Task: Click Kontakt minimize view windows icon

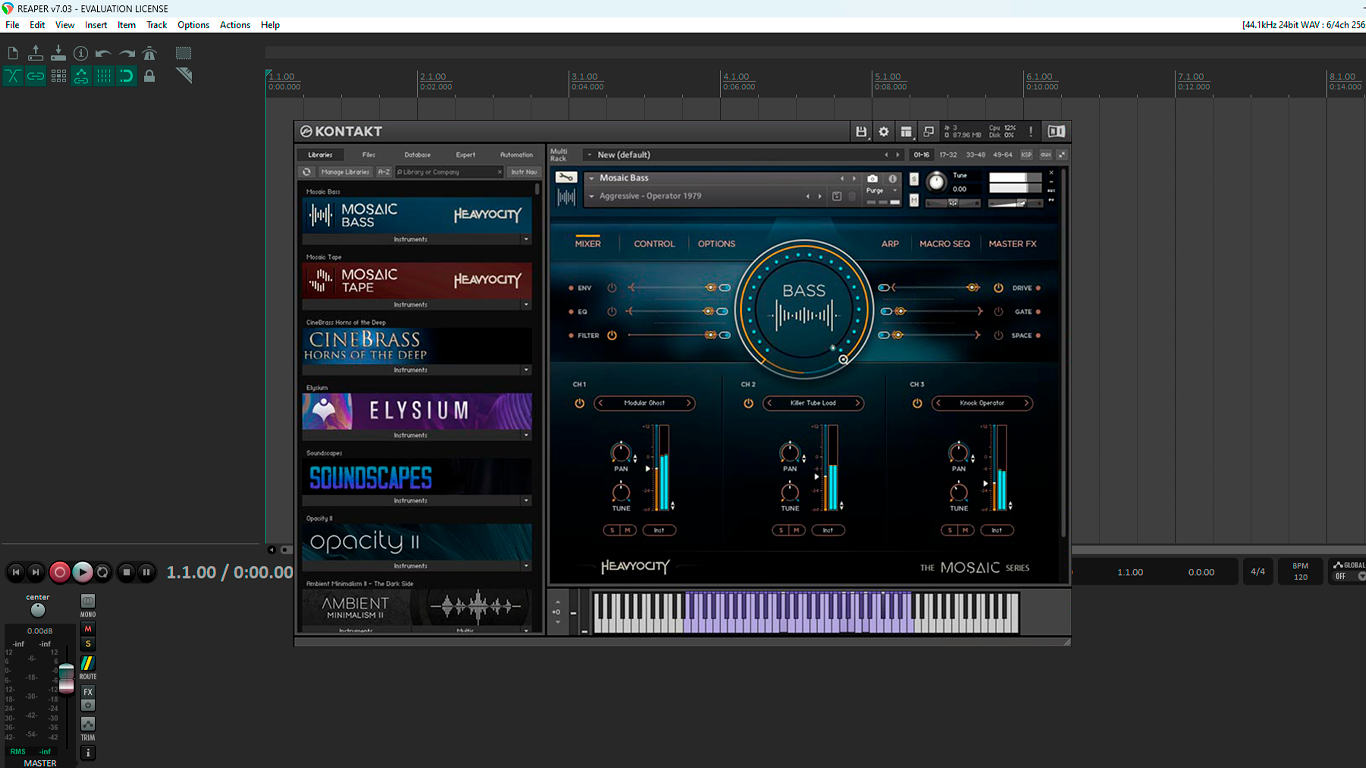Action: pyautogui.click(x=929, y=131)
